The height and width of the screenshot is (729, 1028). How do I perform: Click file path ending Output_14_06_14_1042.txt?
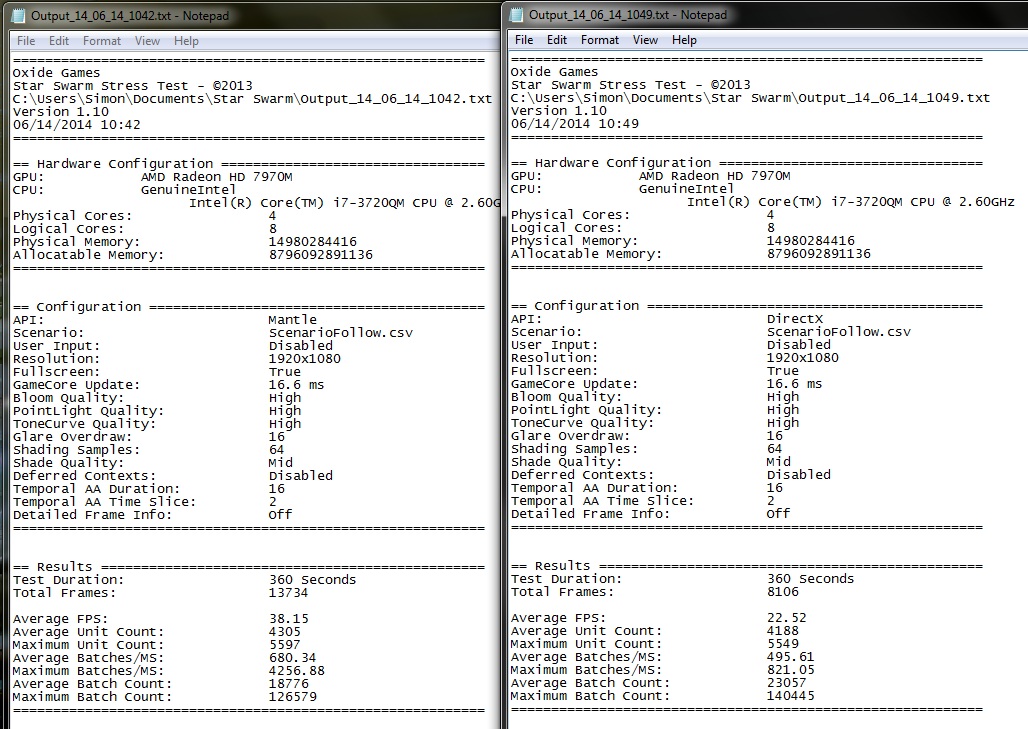point(252,99)
